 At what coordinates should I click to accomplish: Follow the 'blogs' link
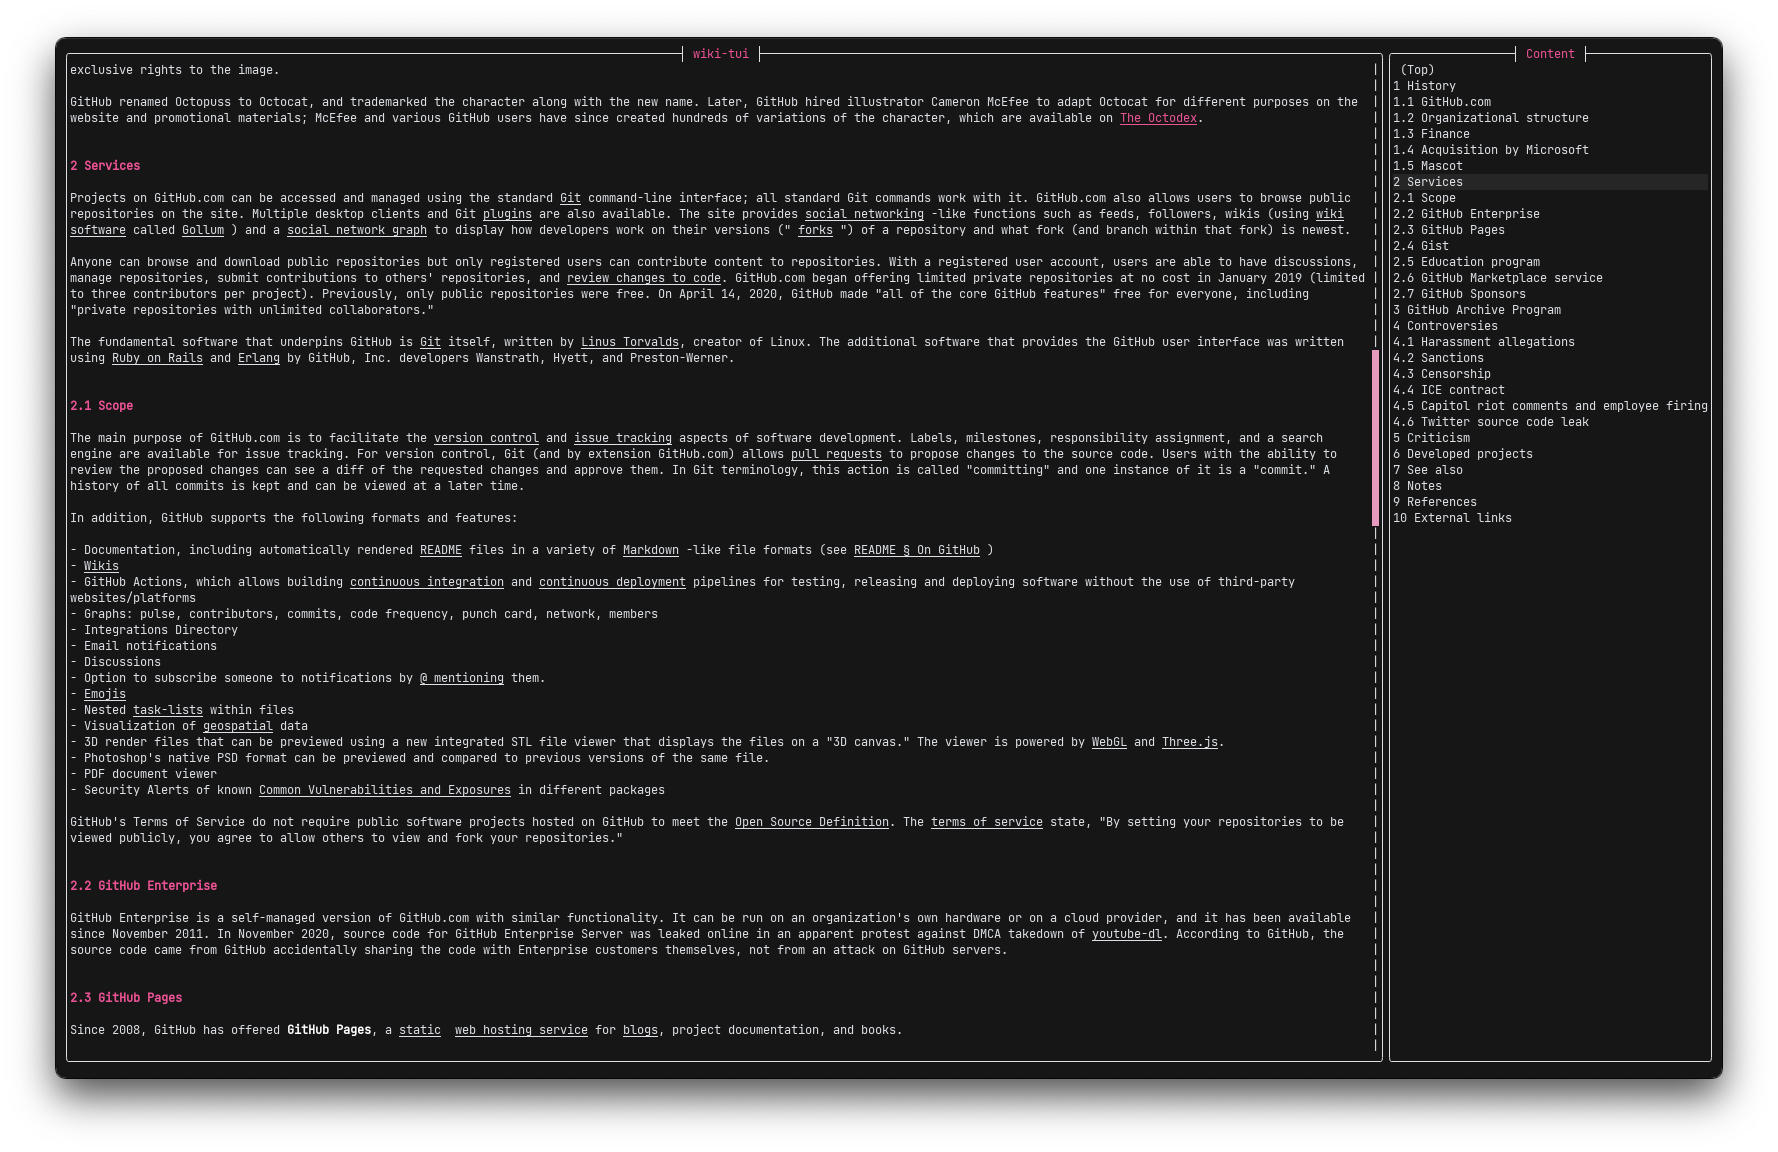[640, 1030]
